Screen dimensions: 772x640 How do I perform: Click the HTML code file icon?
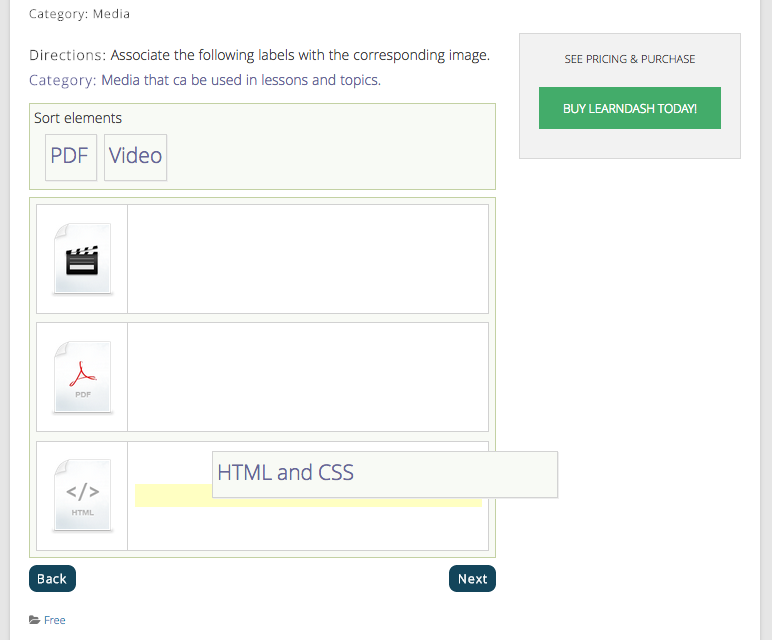pos(83,496)
